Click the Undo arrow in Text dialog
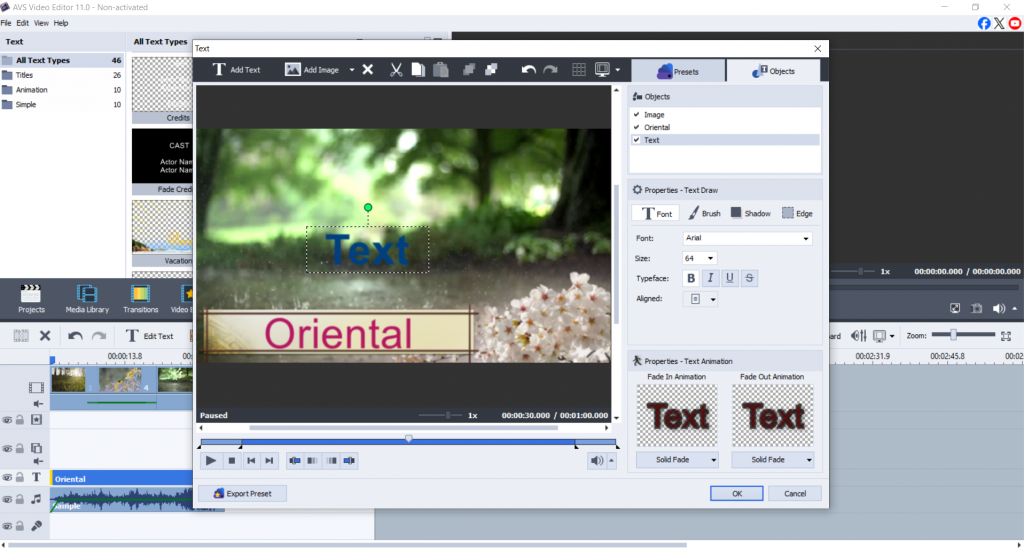The image size is (1024, 549). point(528,70)
